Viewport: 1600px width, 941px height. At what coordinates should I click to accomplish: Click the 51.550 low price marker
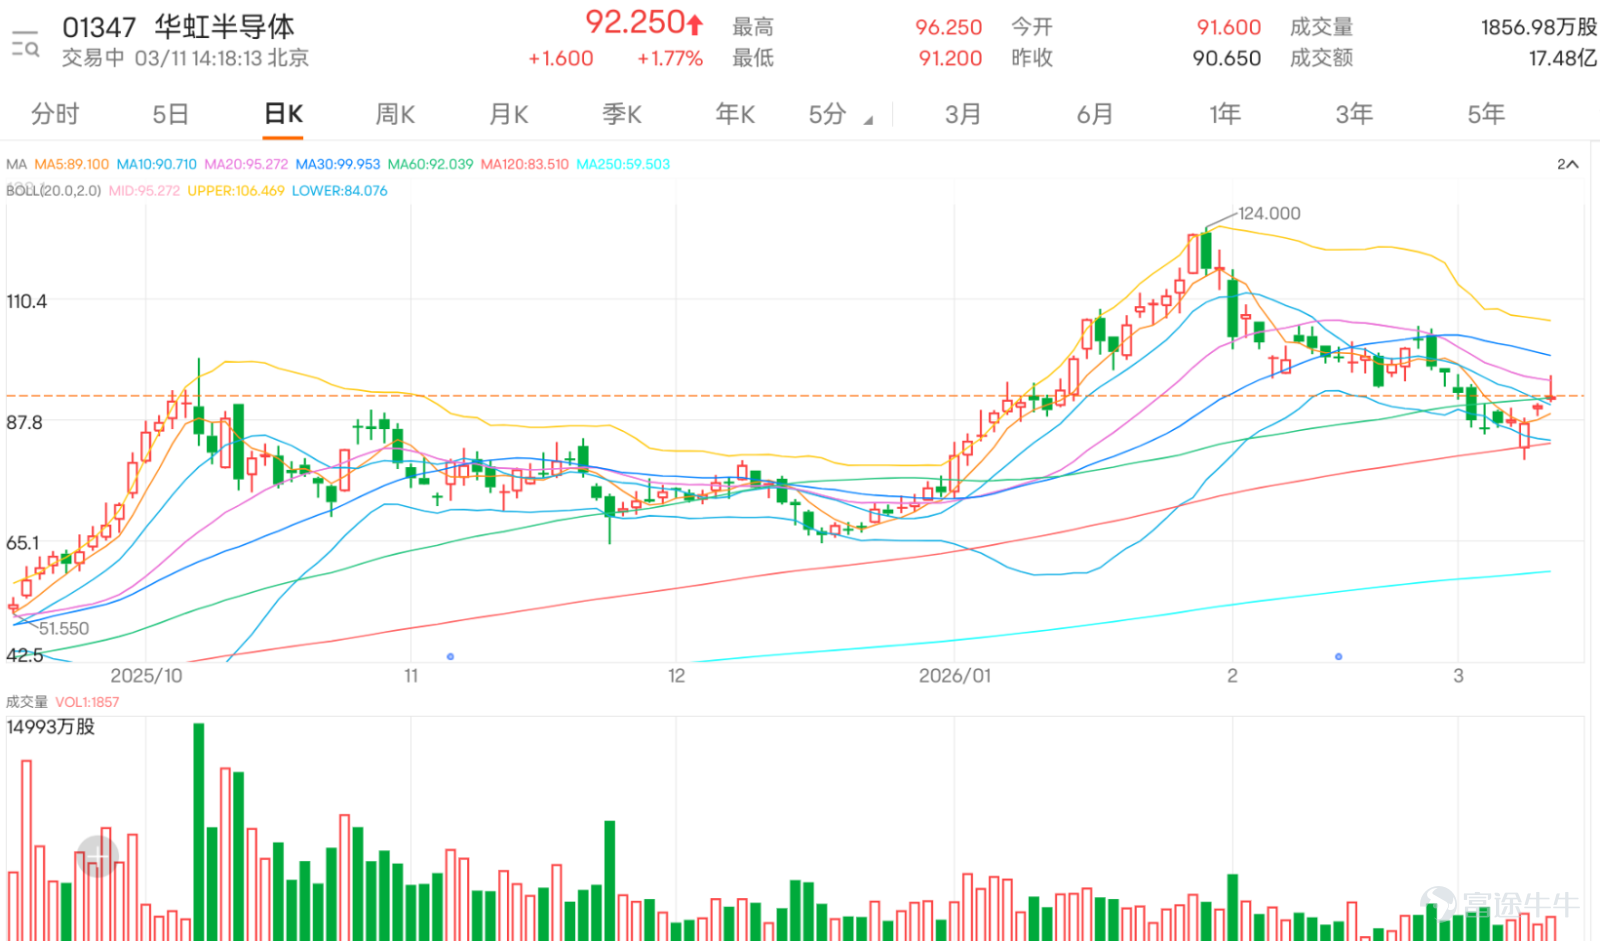pos(64,628)
